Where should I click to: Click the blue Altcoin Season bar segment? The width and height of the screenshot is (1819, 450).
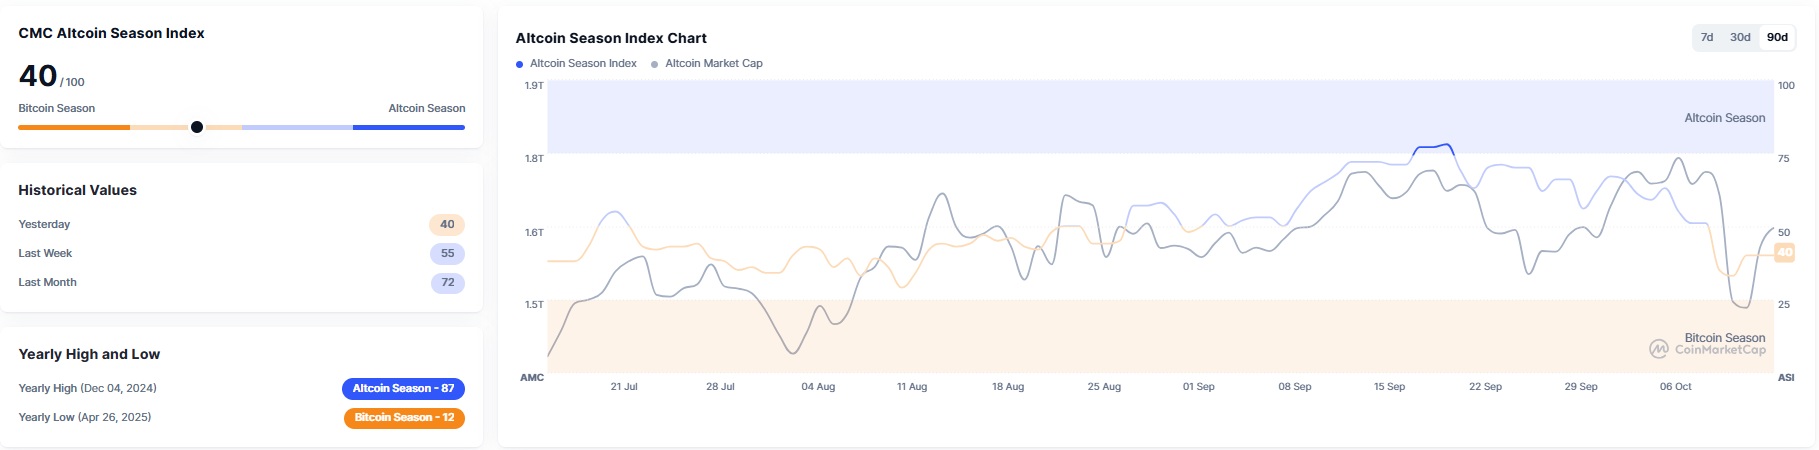tap(408, 127)
